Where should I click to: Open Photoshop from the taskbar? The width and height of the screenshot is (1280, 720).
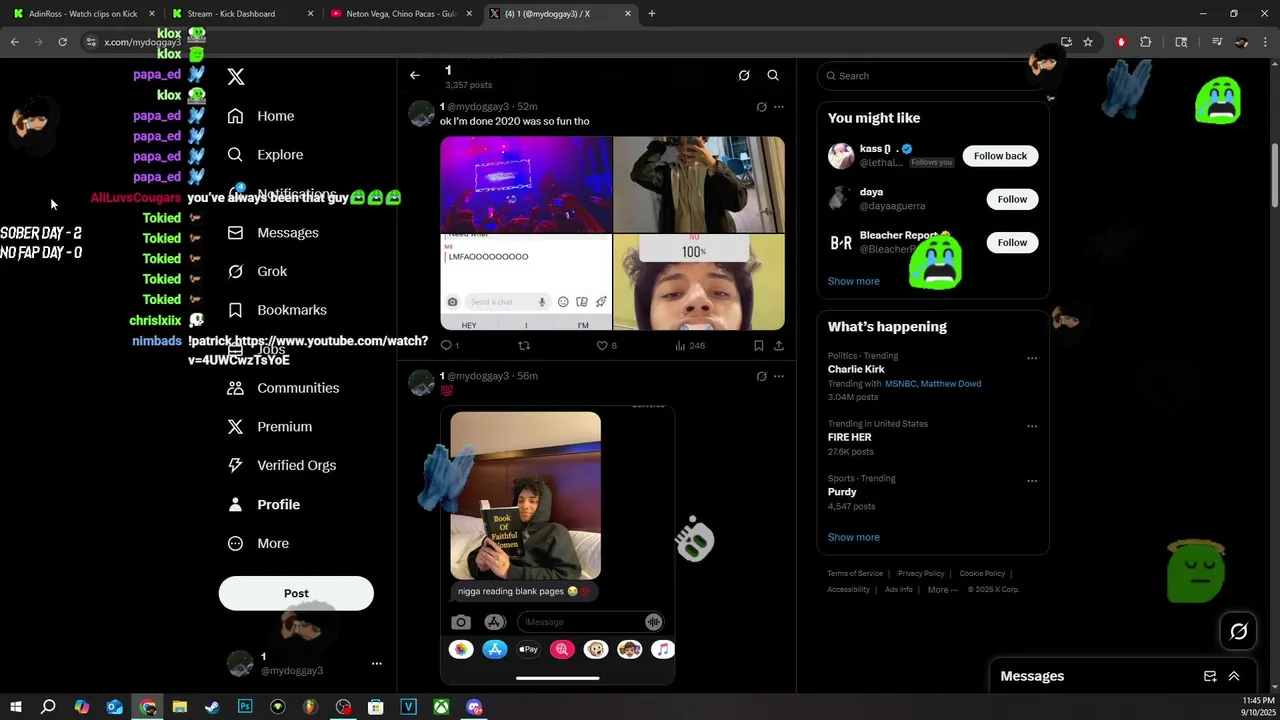[x=245, y=707]
